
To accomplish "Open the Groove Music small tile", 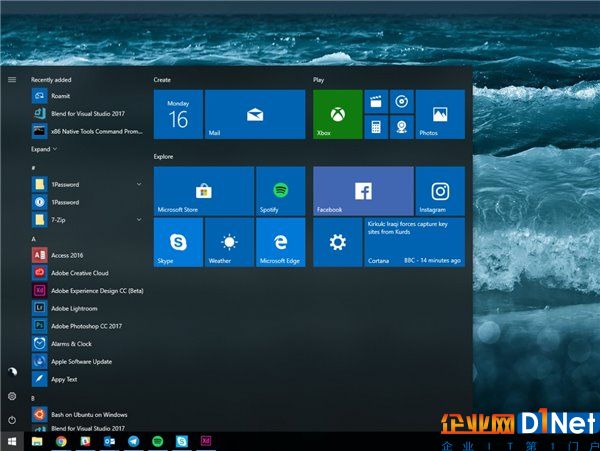I will click(401, 102).
